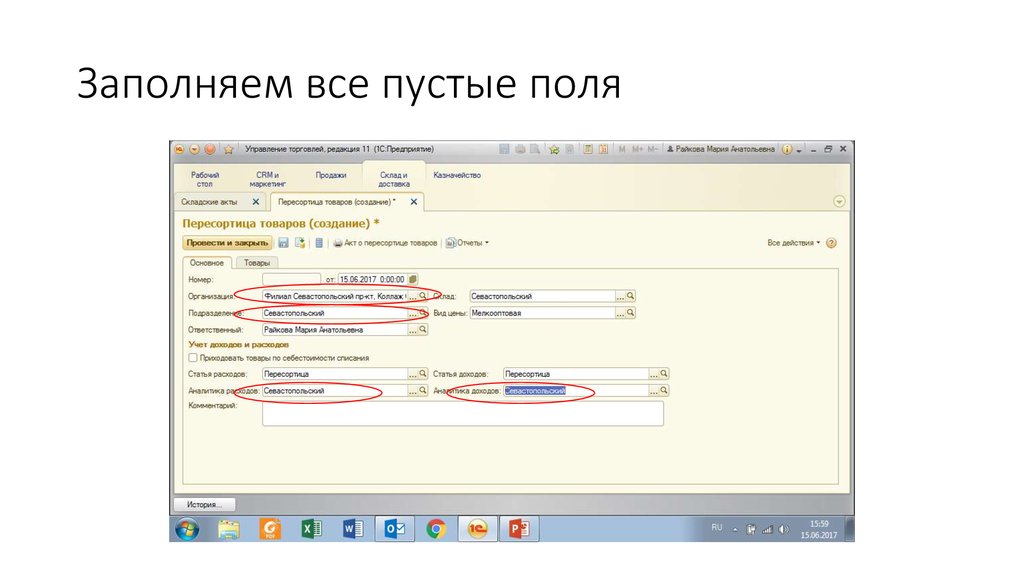Click the Комментарий text area
The image size is (1024, 574).
point(463,414)
